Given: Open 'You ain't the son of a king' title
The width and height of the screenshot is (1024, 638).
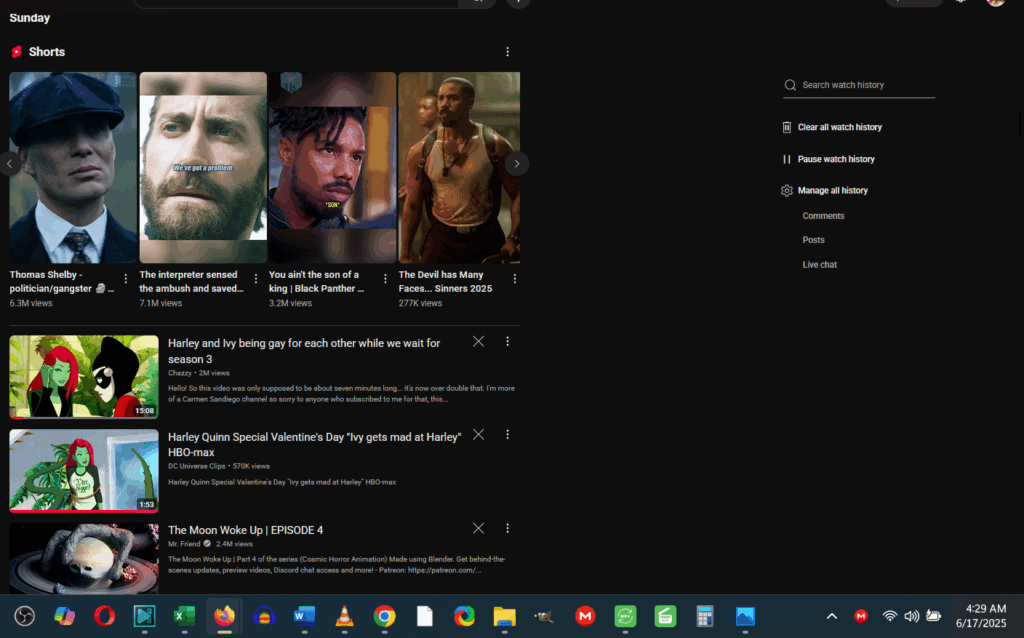Looking at the screenshot, I should (x=317, y=282).
